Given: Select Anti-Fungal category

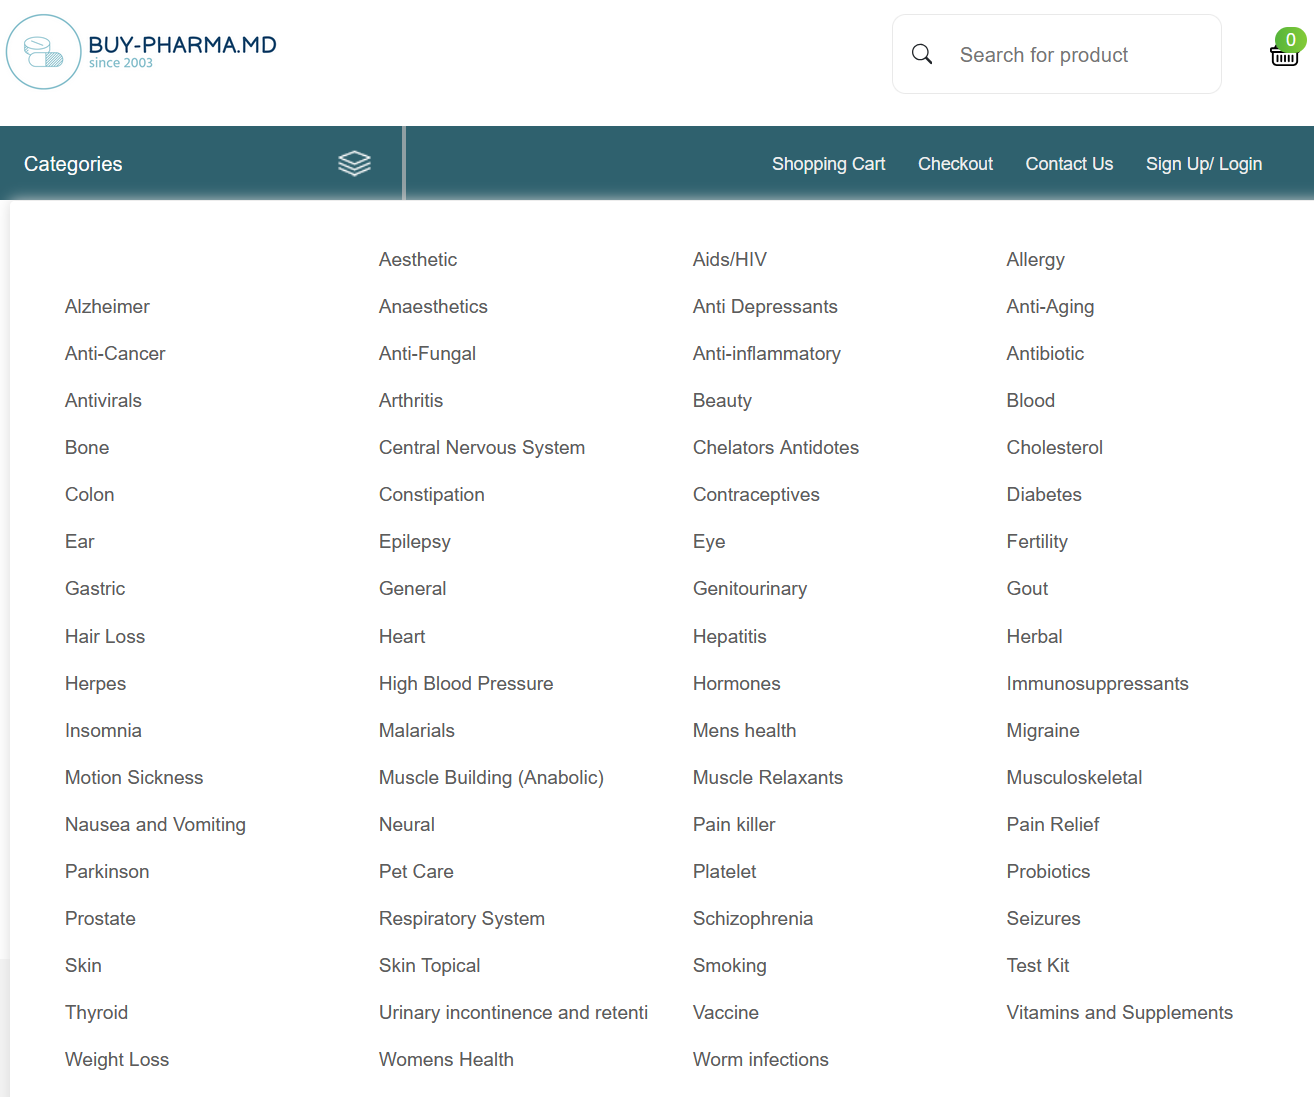Looking at the screenshot, I should coord(427,354).
